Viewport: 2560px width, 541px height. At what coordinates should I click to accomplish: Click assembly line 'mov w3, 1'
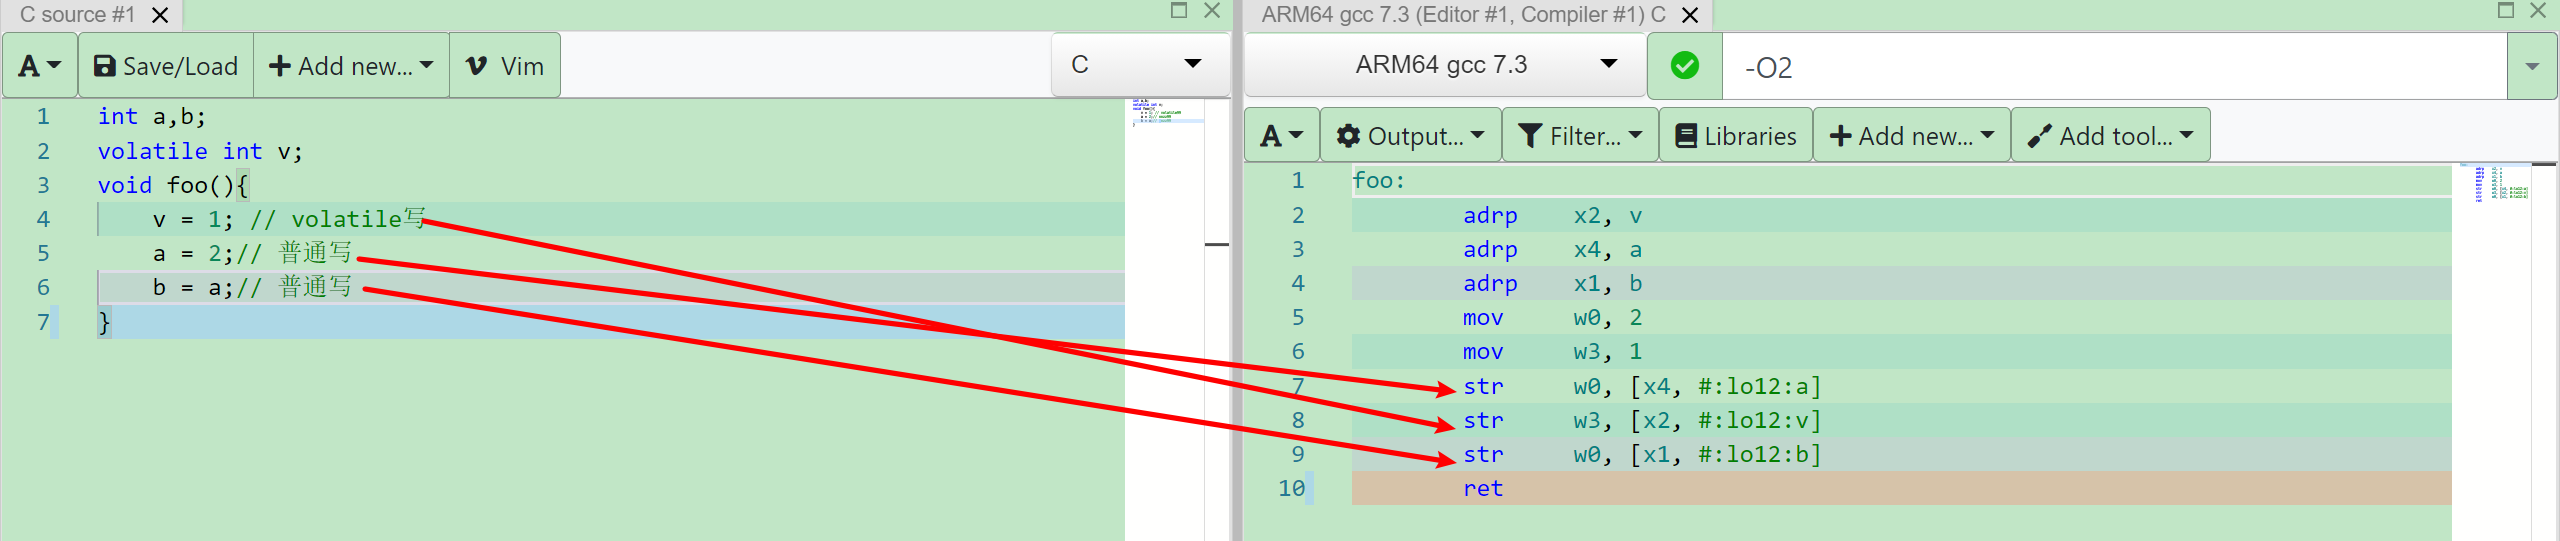pos(1552,351)
